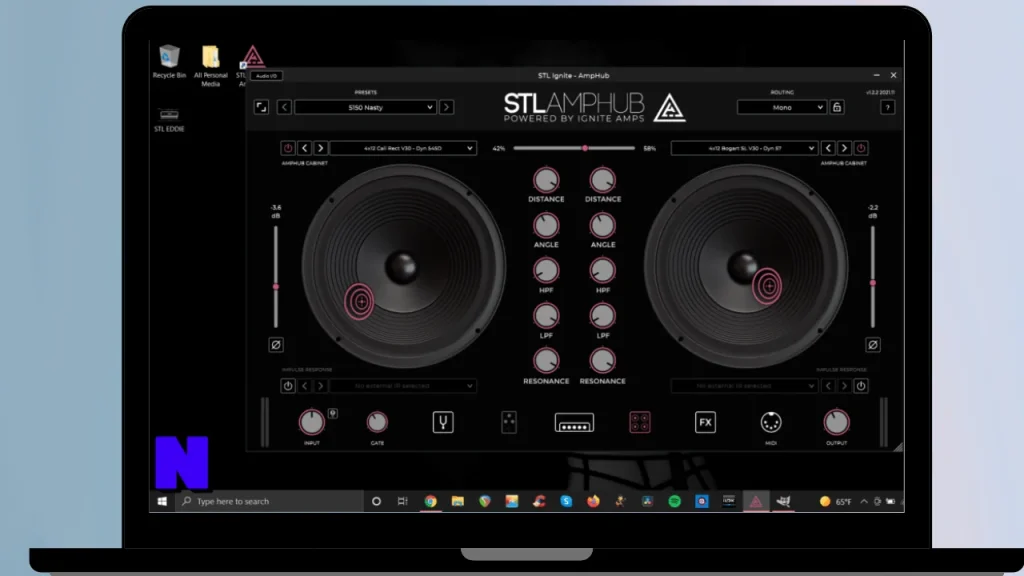Open right cabinet dropdown 4x12 Bogart SL V30
1024x576 pixels.
tap(744, 148)
